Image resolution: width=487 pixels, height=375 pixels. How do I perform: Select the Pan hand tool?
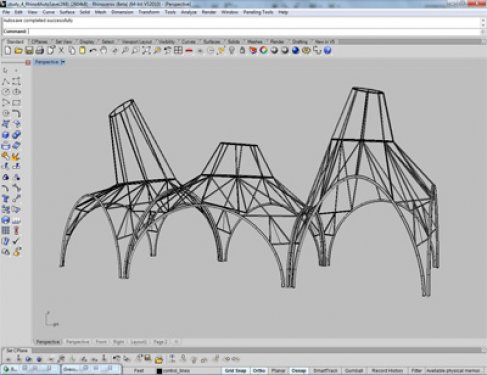tap(104, 50)
